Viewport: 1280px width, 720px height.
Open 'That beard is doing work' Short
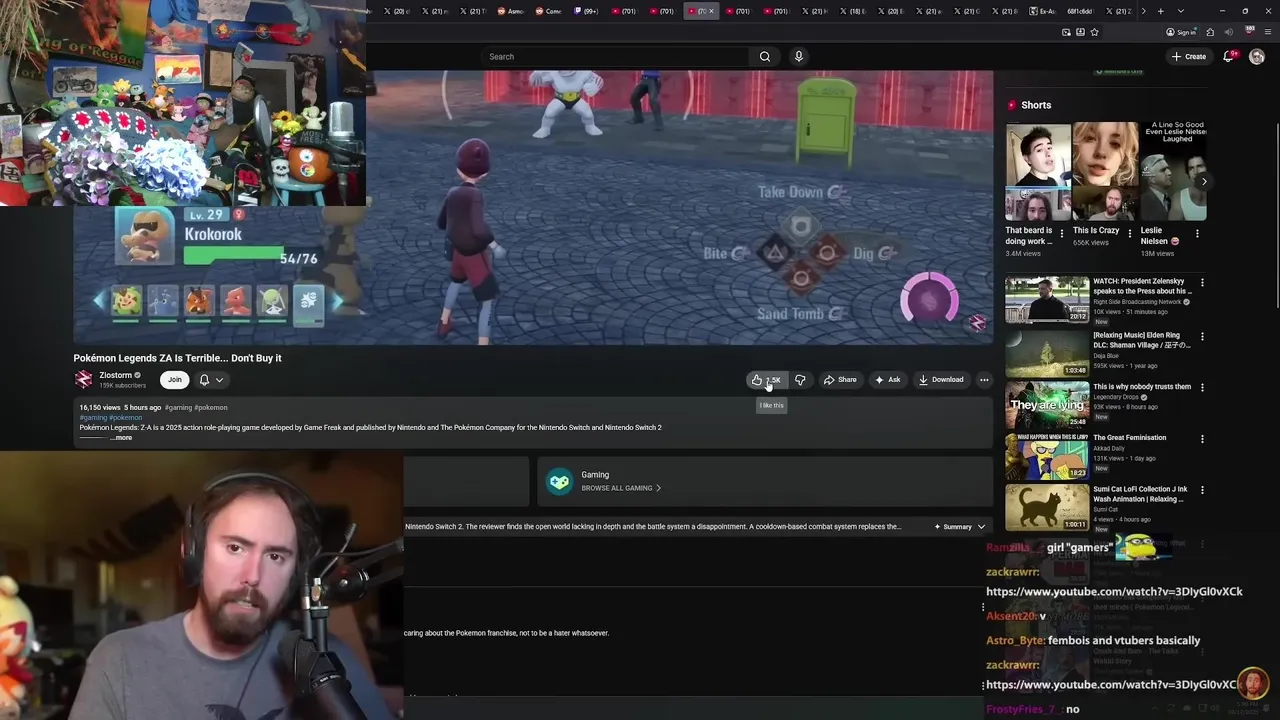click(1038, 172)
